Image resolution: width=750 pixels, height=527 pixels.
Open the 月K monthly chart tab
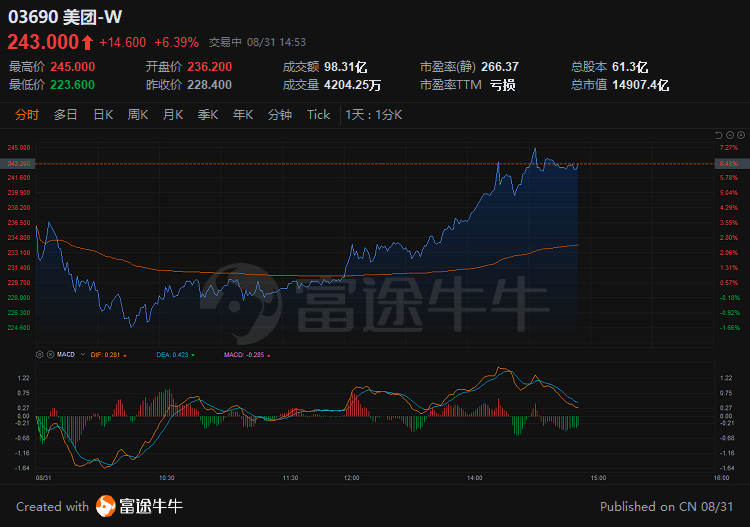click(x=173, y=115)
